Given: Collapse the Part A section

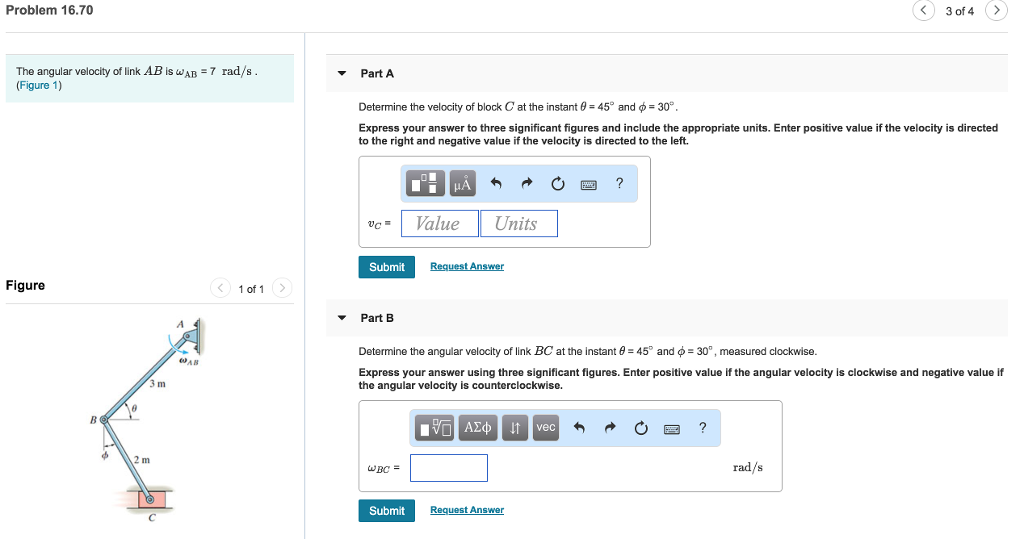Looking at the screenshot, I should 342,73.
